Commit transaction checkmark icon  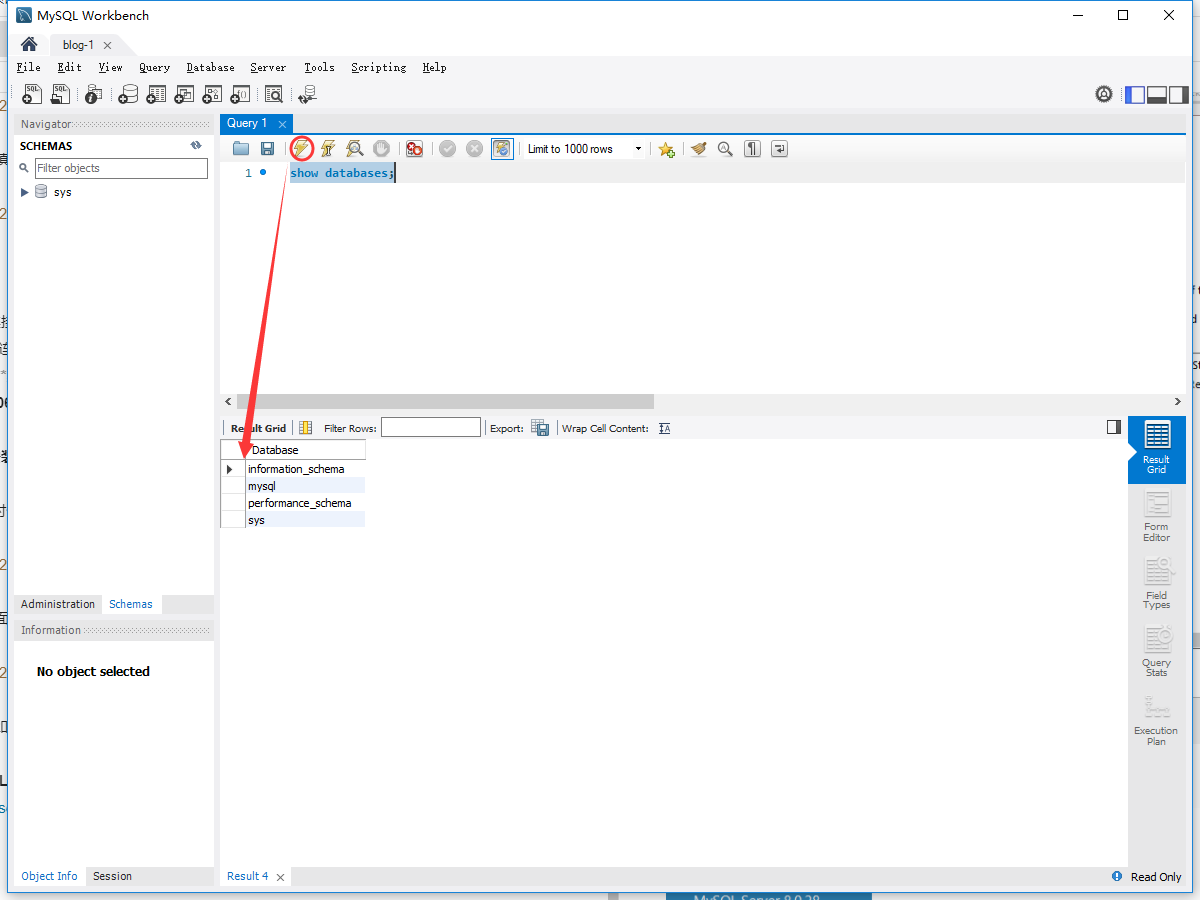[x=448, y=149]
